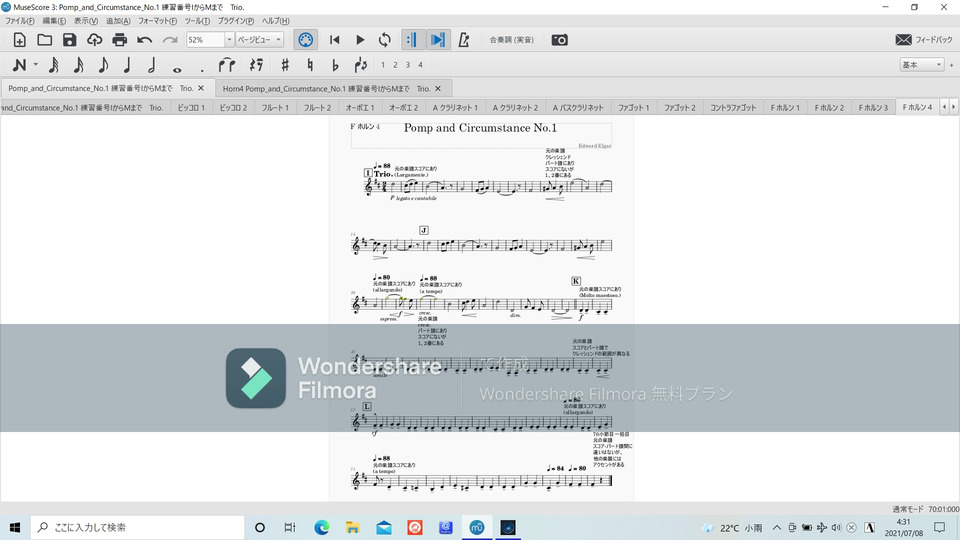Rewind playback to start
The height and width of the screenshot is (540, 960).
[x=334, y=40]
